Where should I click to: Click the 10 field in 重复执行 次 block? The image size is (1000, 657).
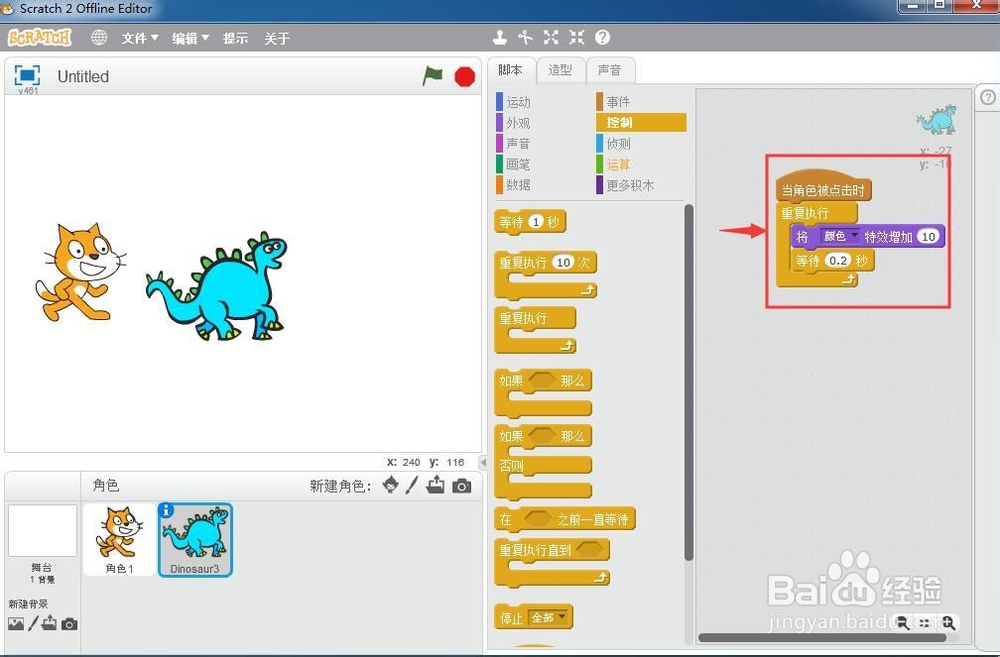tap(563, 262)
